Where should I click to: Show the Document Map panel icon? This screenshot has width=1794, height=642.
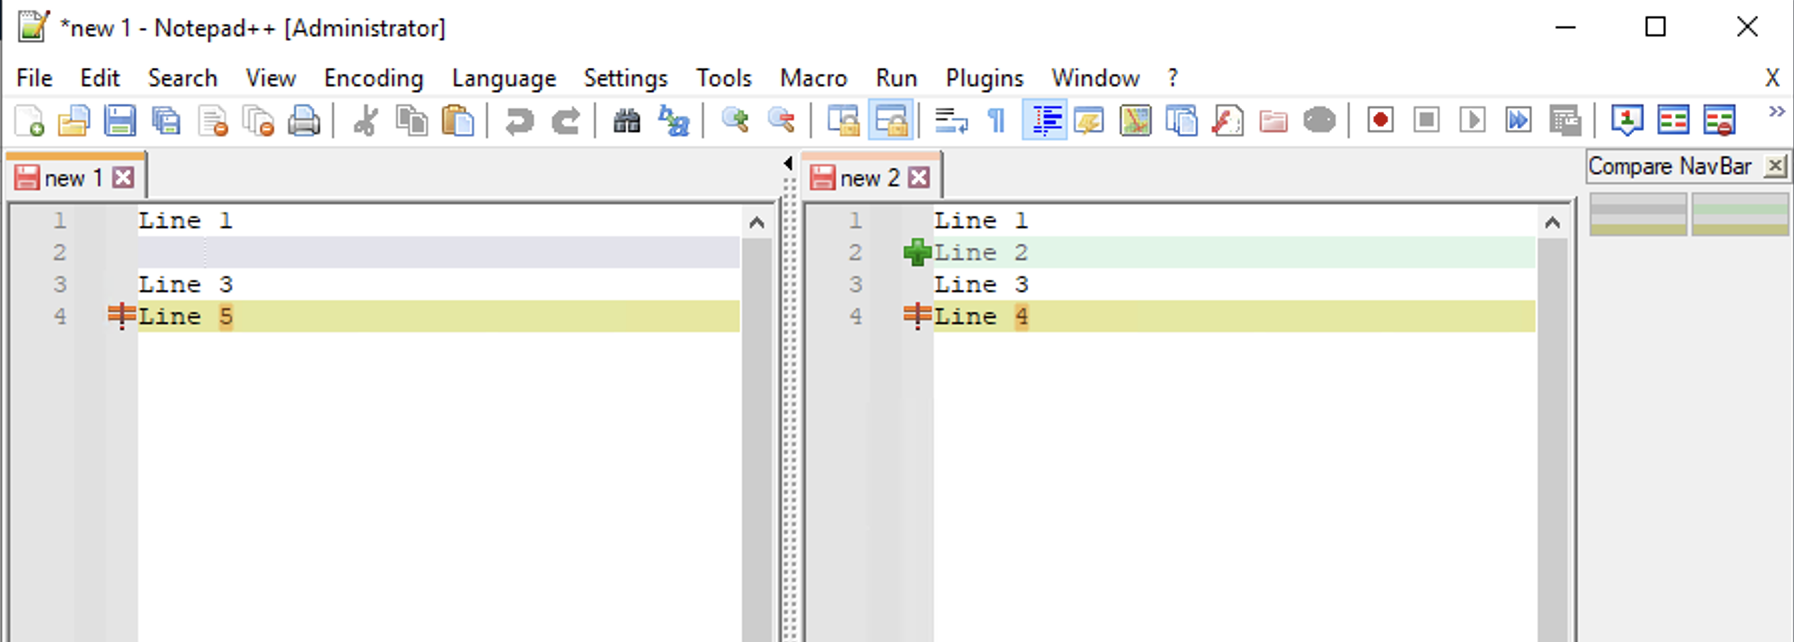point(1135,121)
